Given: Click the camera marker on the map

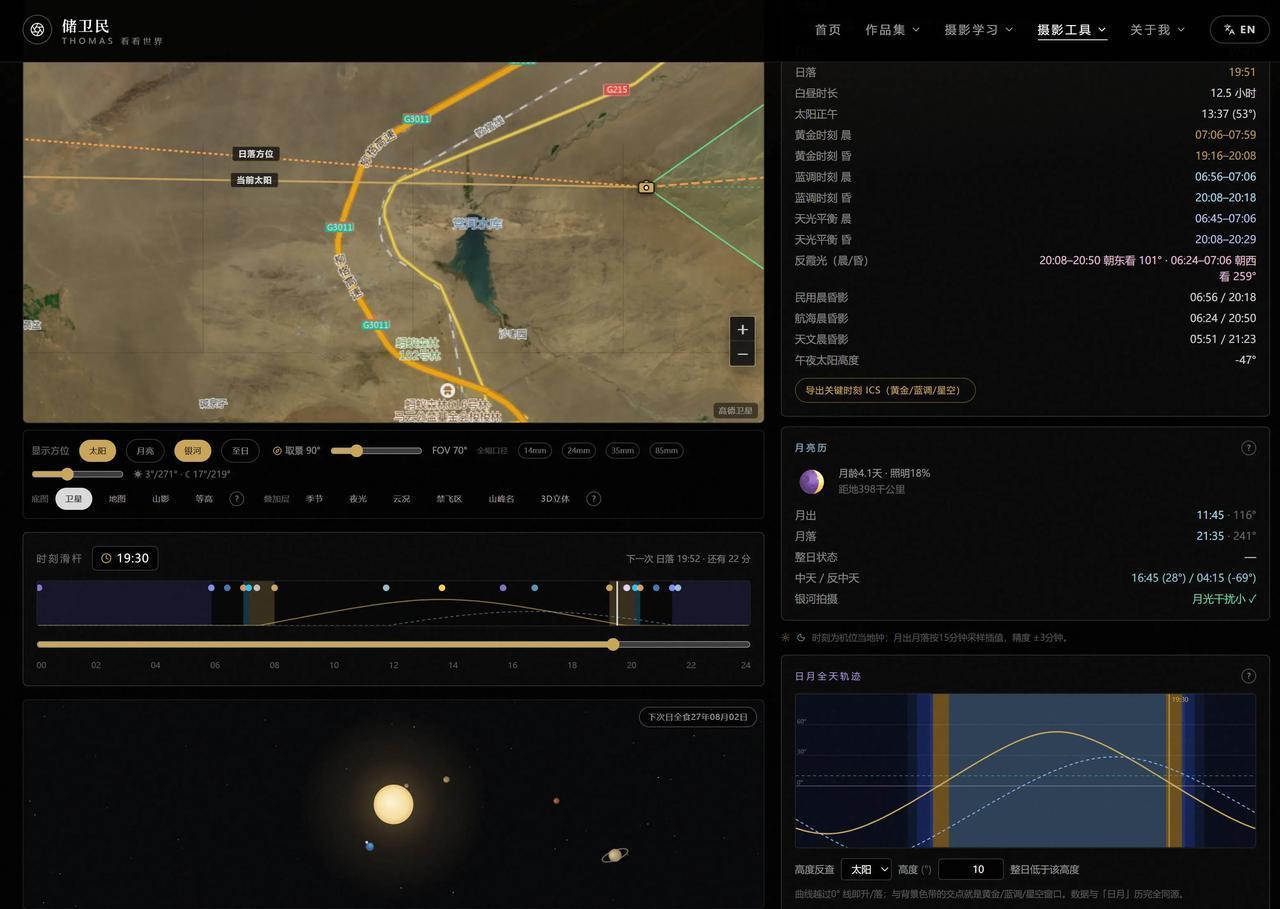Looking at the screenshot, I should pos(646,187).
